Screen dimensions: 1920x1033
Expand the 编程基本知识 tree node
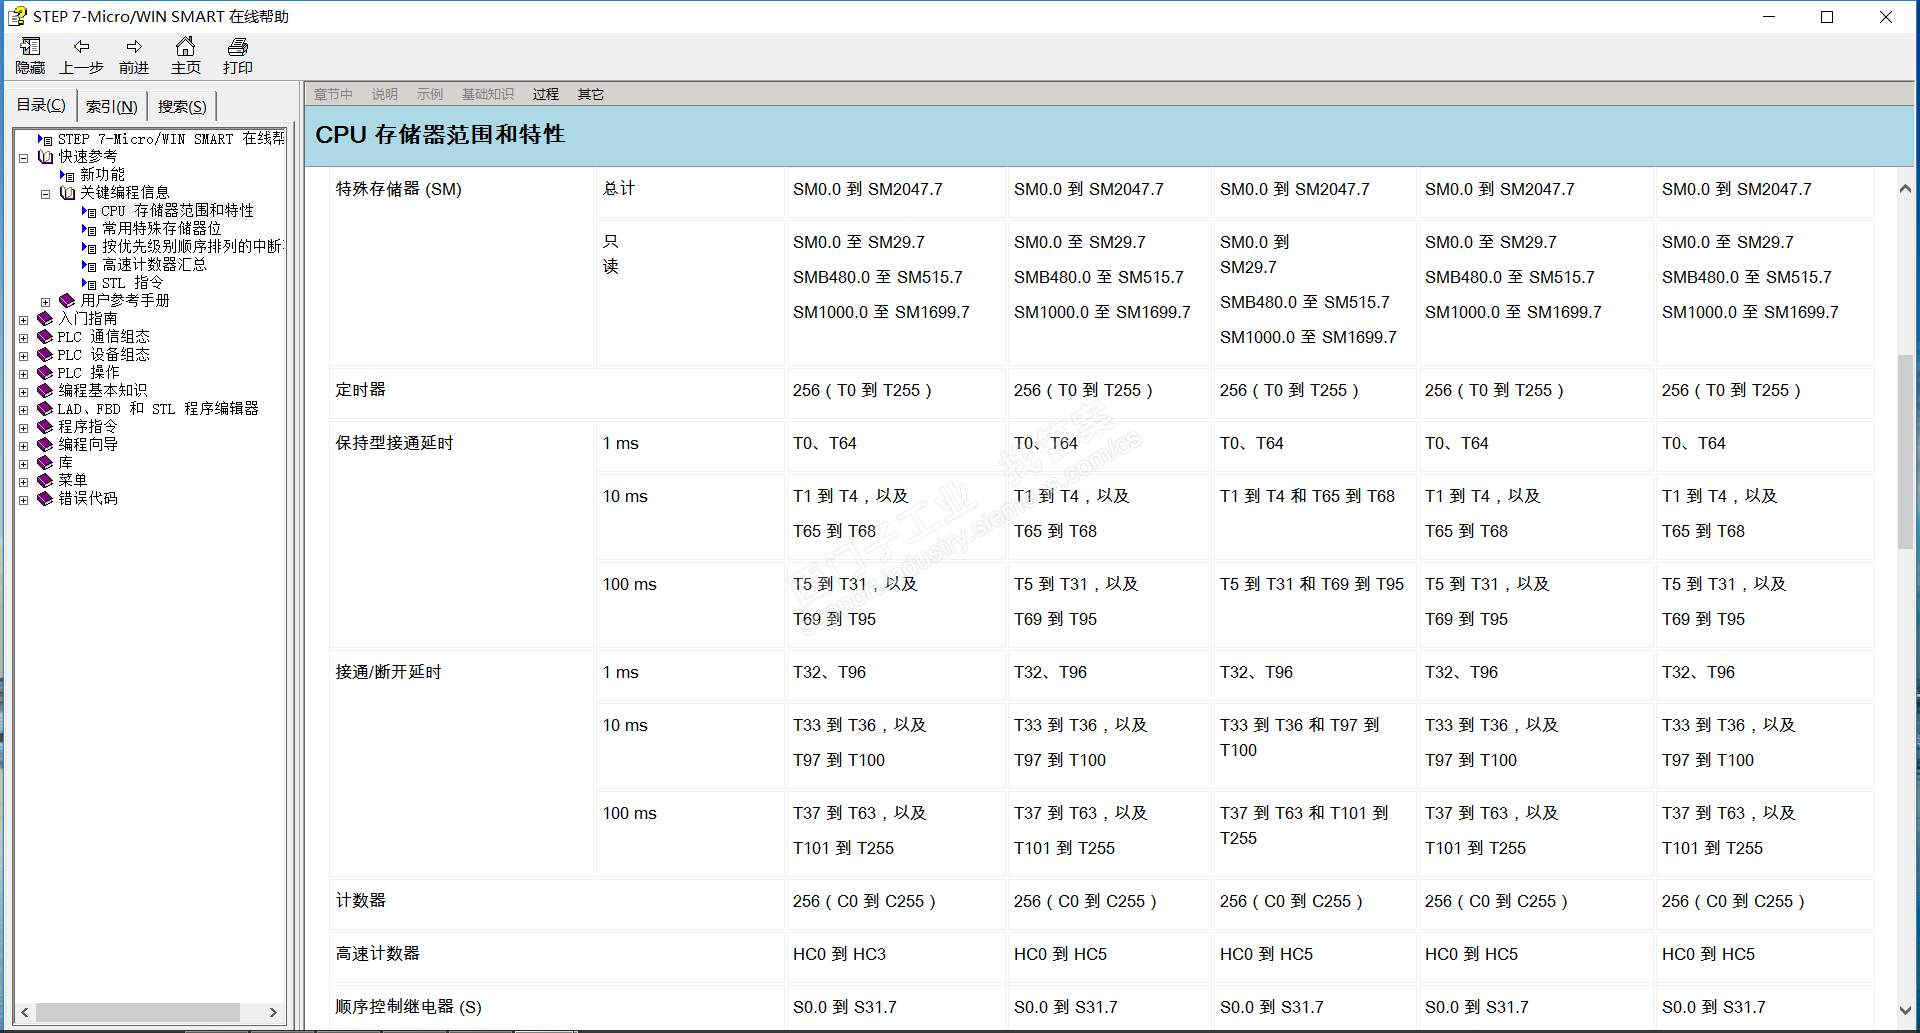pyautogui.click(x=23, y=392)
